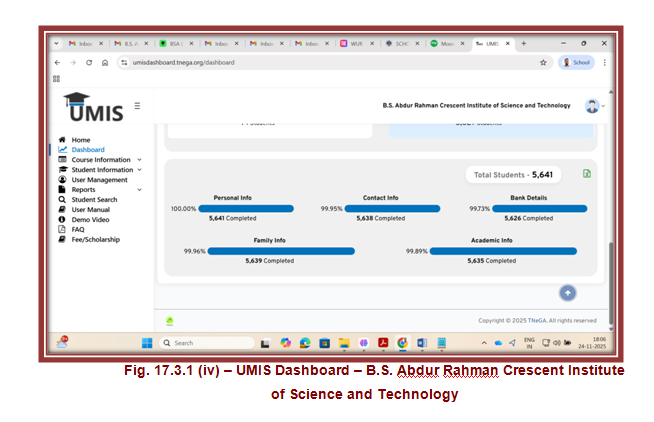Reload the page using the refresh icon
654x422 pixels.
[x=90, y=62]
